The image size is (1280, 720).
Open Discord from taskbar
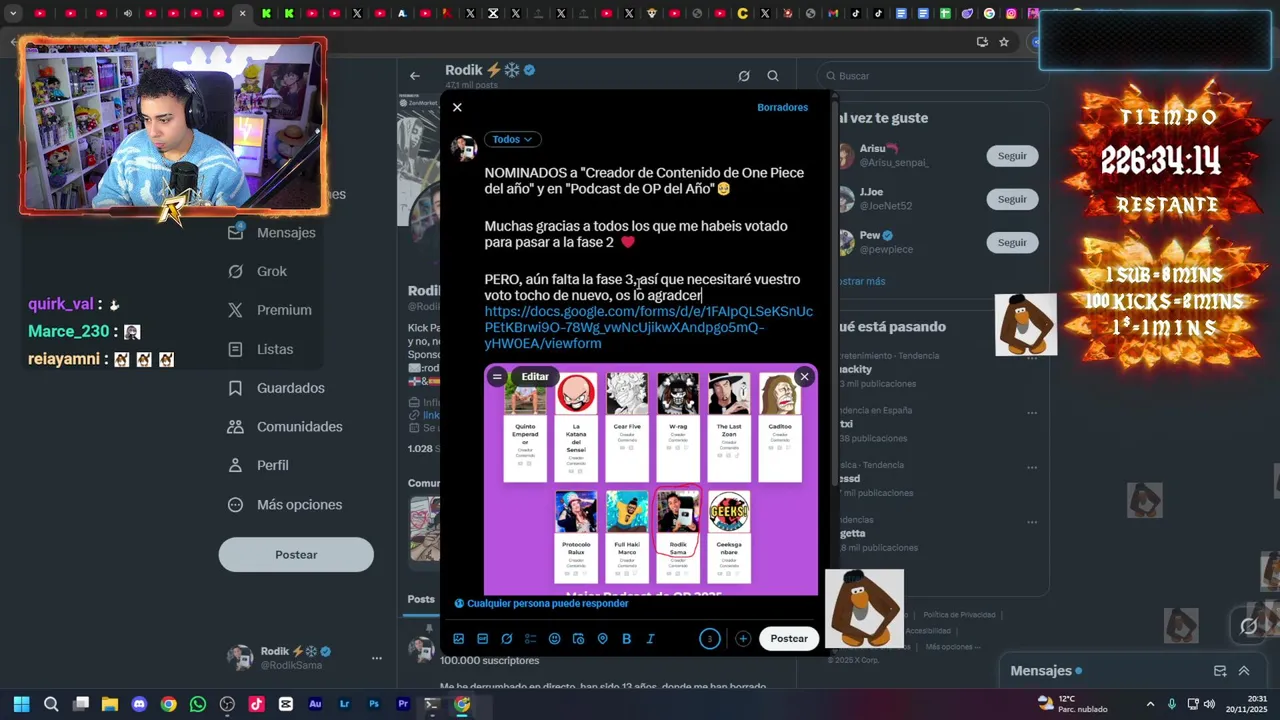[139, 704]
